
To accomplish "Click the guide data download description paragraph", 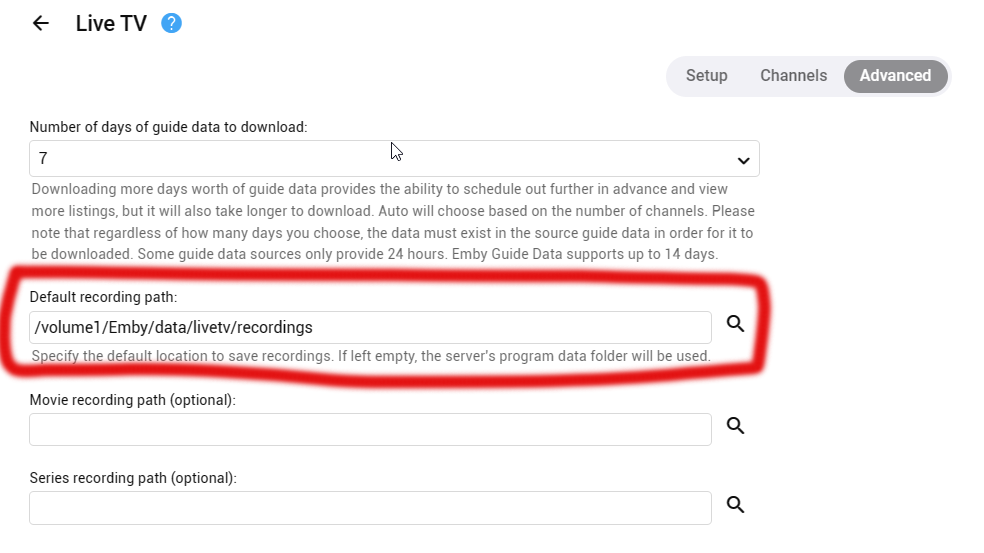I will coord(392,221).
